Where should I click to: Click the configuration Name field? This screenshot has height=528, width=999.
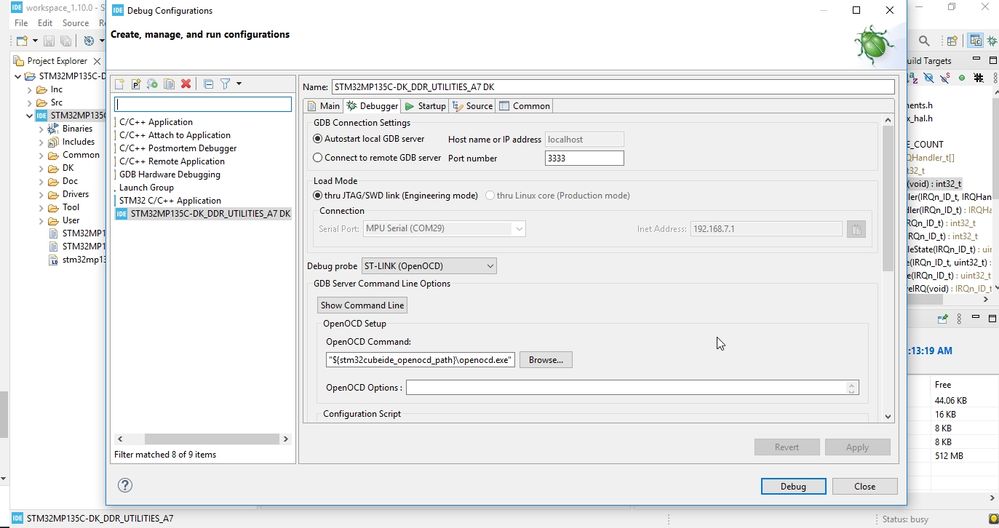[x=613, y=87]
